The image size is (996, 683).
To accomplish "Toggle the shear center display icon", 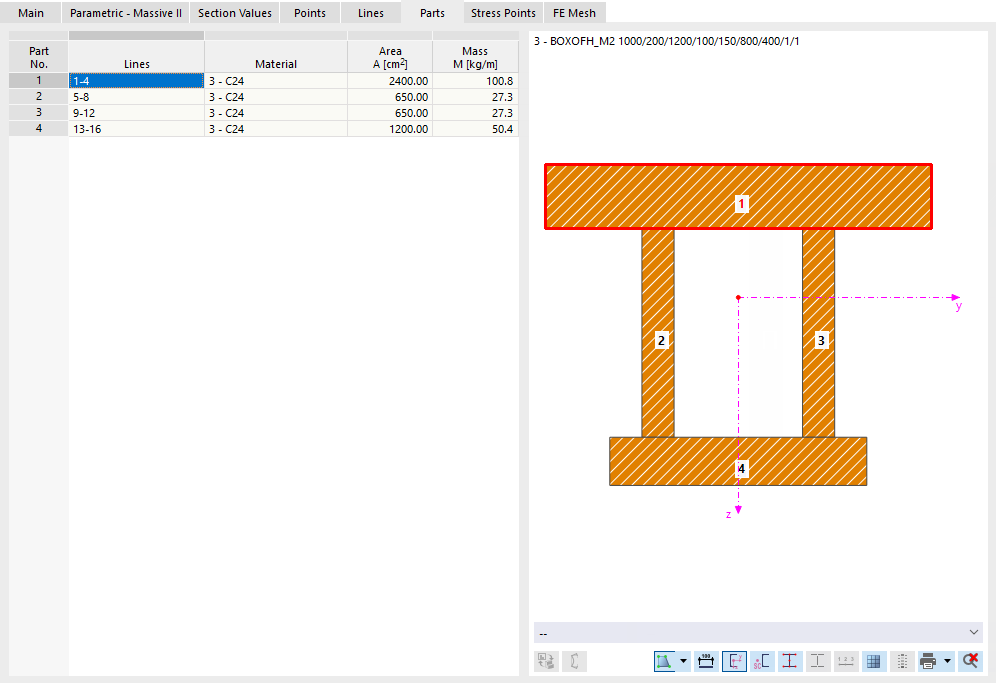I will [762, 661].
